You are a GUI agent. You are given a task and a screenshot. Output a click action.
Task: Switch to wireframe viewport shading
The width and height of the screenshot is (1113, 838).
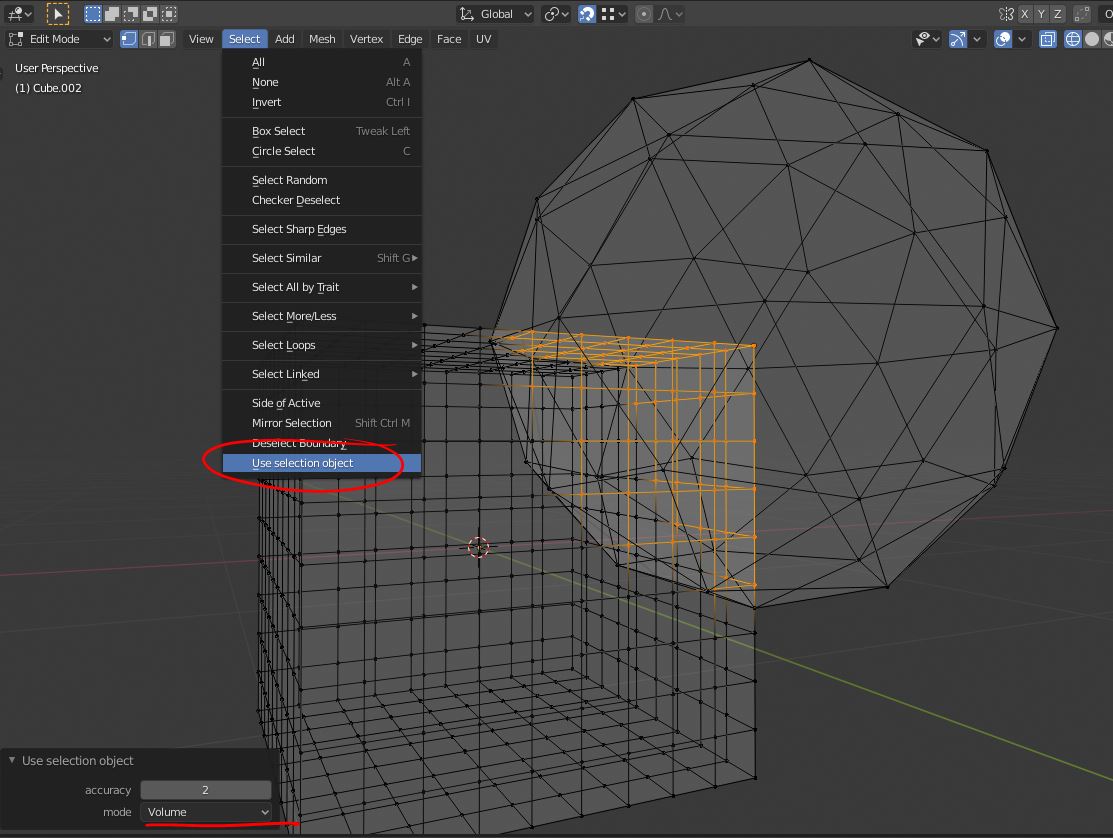point(1073,39)
